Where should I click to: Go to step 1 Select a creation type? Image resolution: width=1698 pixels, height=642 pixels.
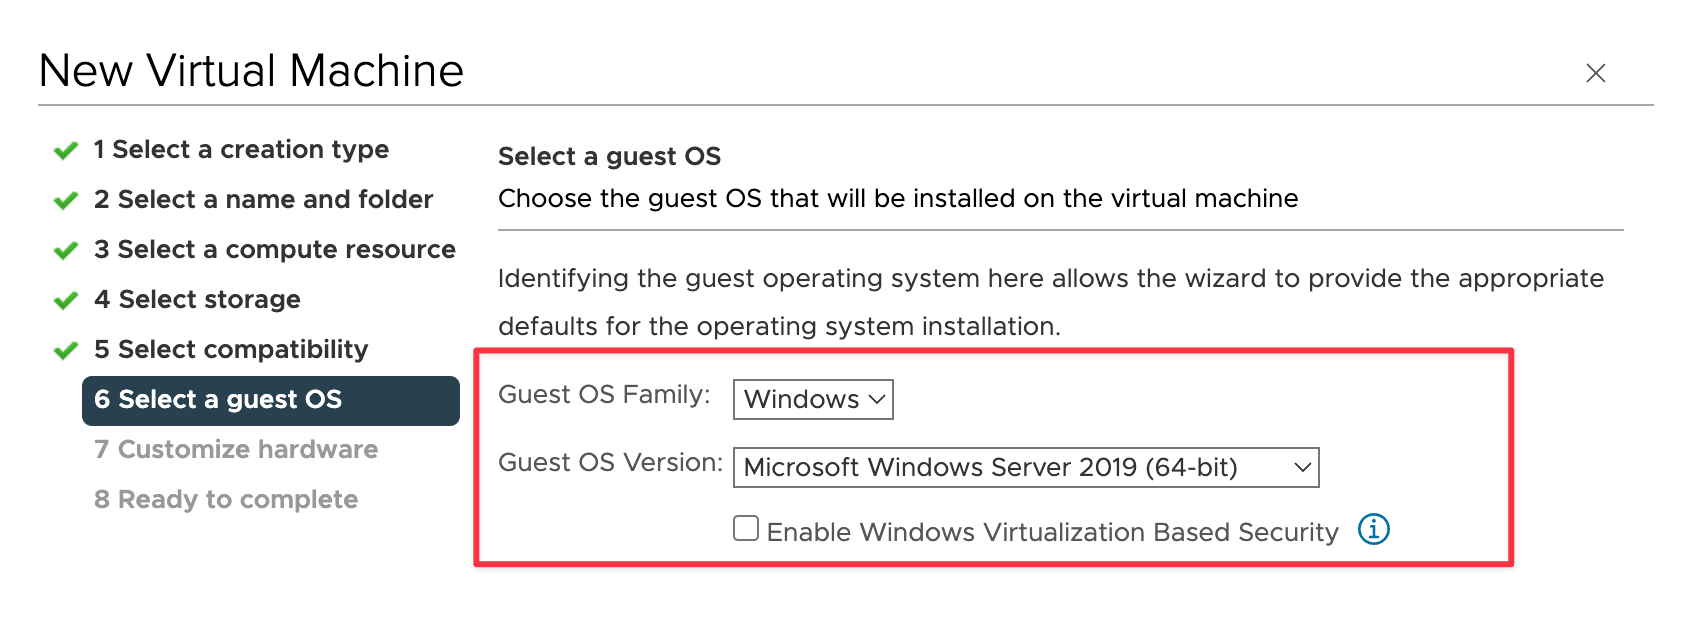coord(241,149)
